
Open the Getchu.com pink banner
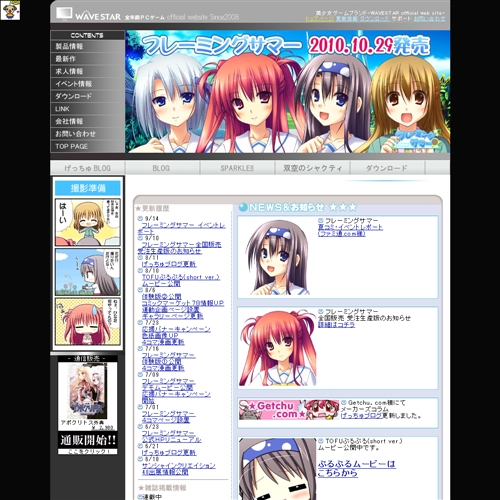pos(289,410)
